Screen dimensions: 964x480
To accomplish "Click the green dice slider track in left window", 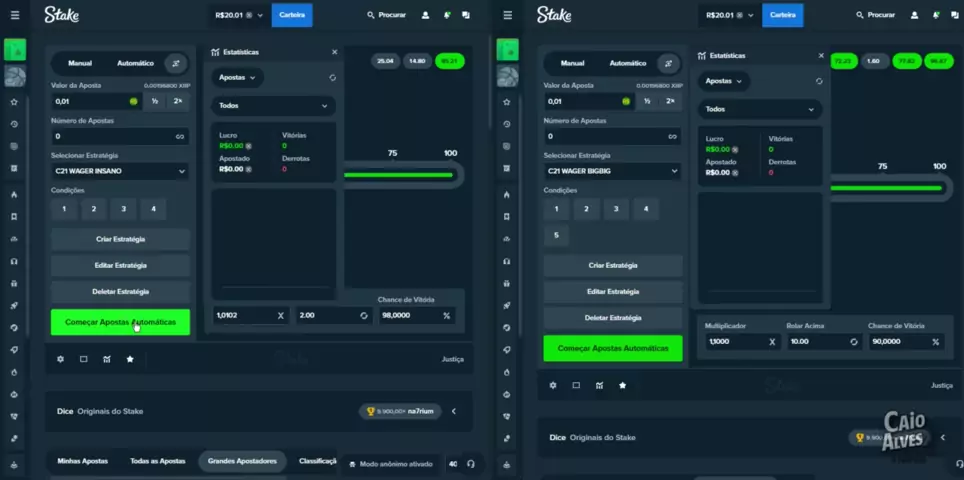I will [400, 175].
